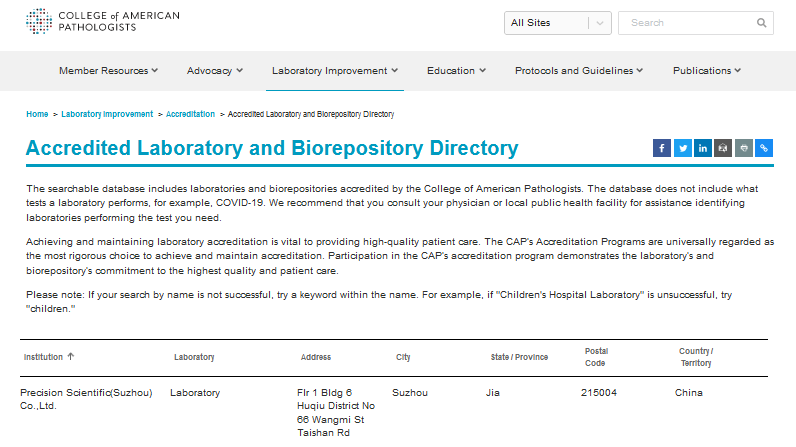This screenshot has height=447, width=796.
Task: Sort by Institution ascending arrow
Action: 71,357
